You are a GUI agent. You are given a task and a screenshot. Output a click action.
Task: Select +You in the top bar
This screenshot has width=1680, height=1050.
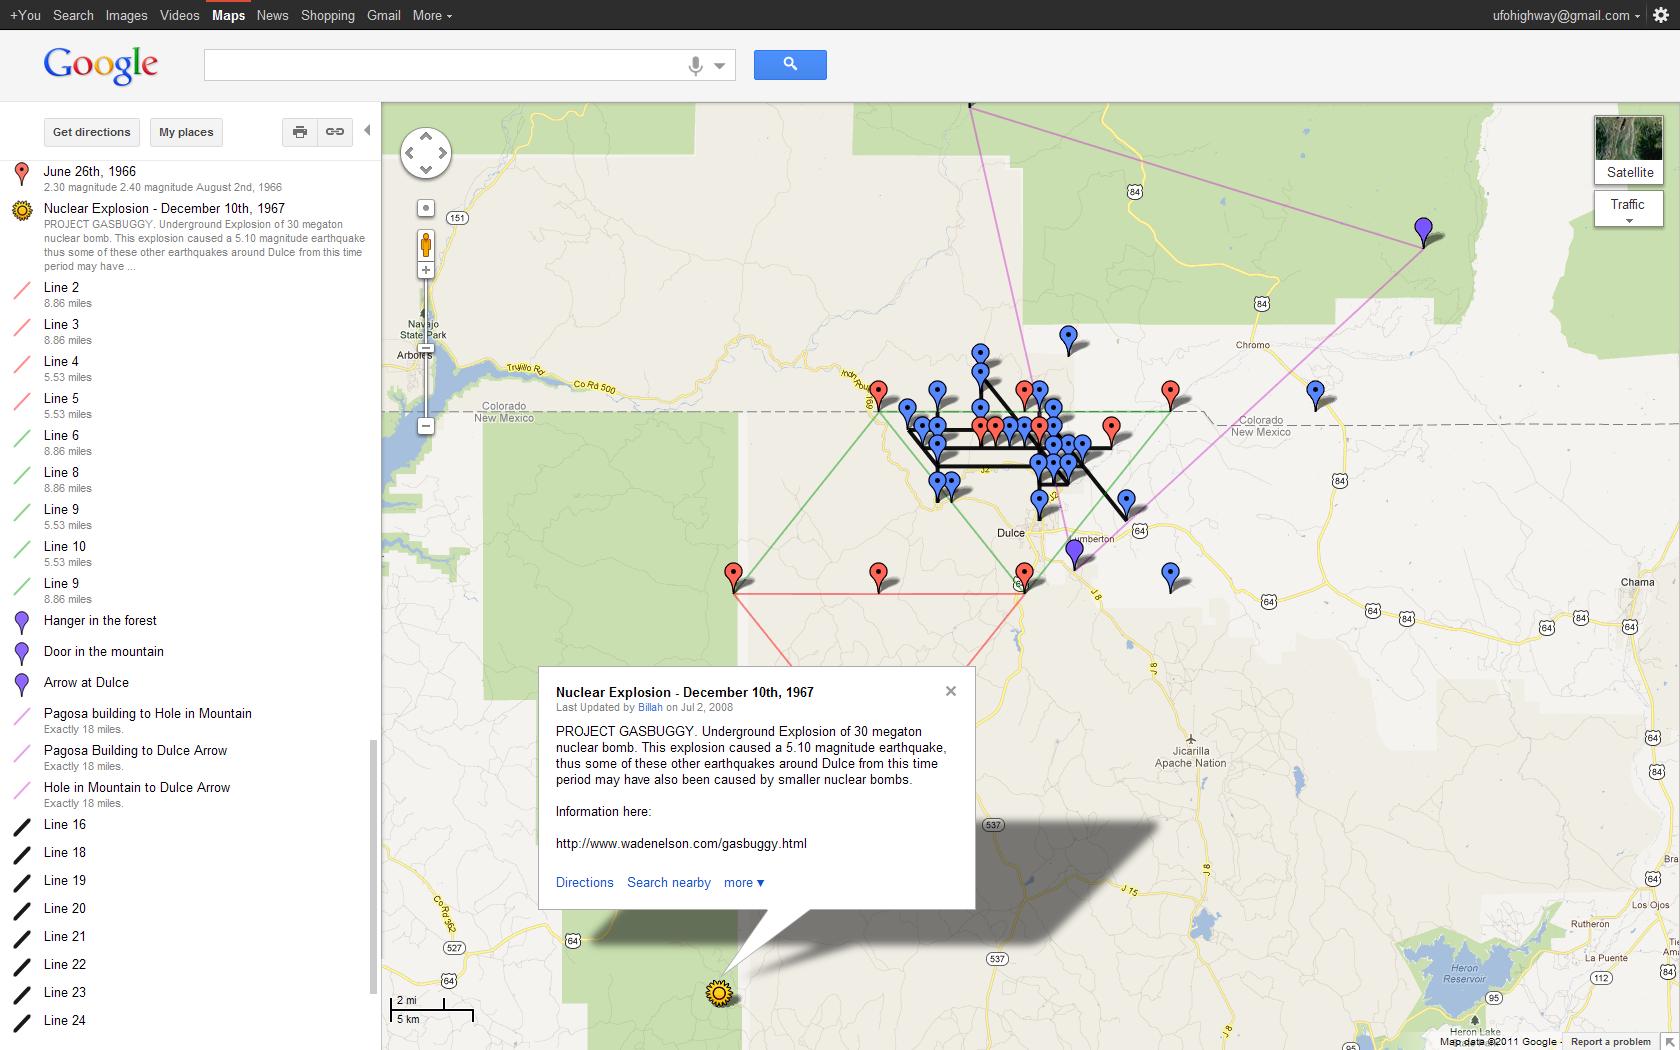coord(25,15)
